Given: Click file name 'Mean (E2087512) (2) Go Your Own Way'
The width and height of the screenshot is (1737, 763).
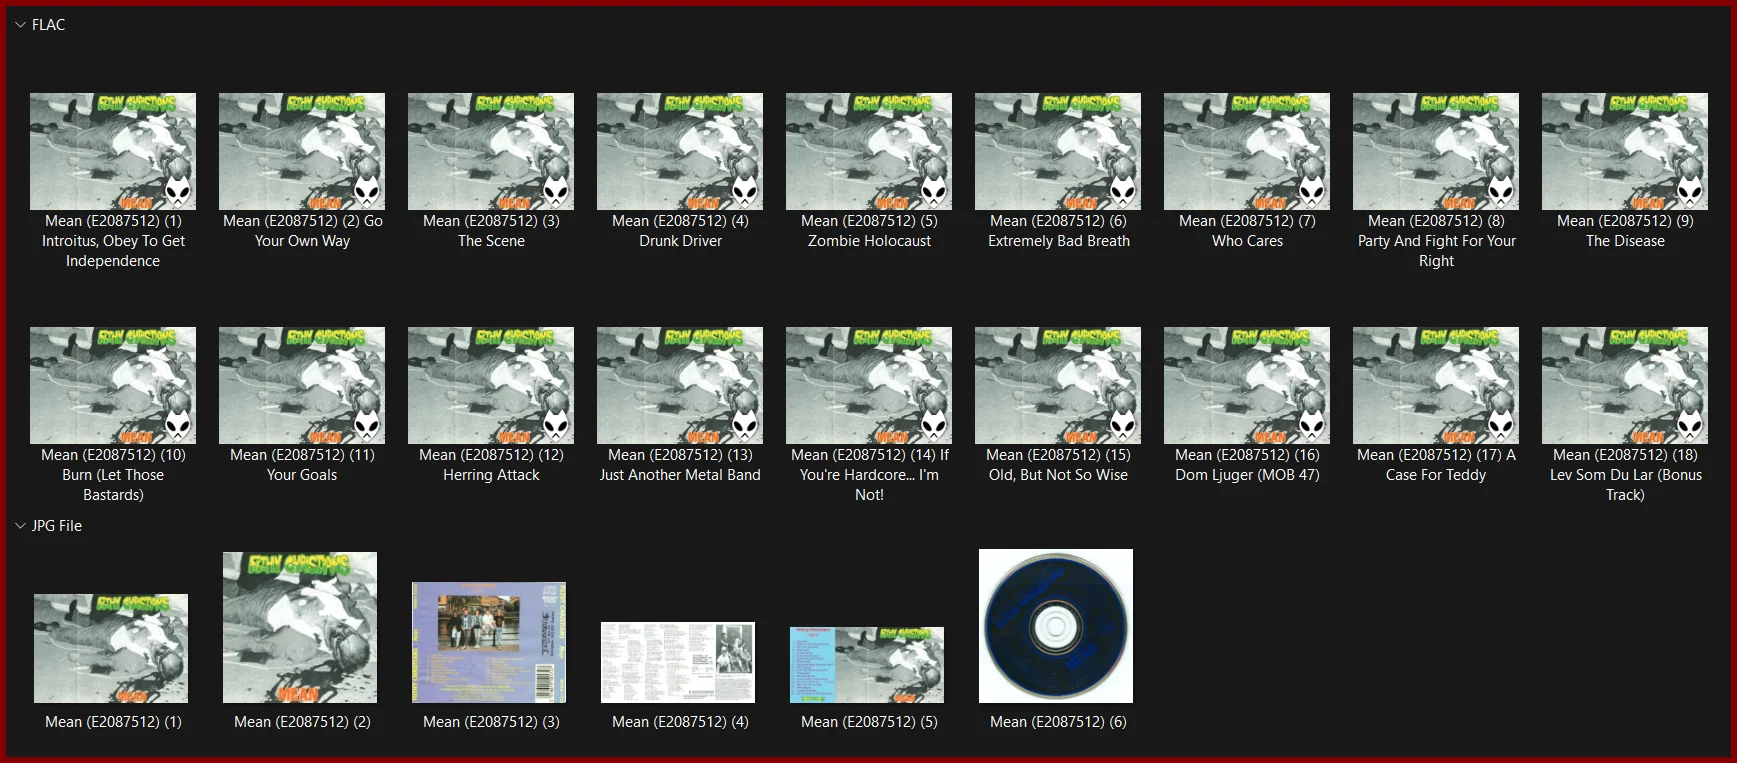Looking at the screenshot, I should pos(302,231).
